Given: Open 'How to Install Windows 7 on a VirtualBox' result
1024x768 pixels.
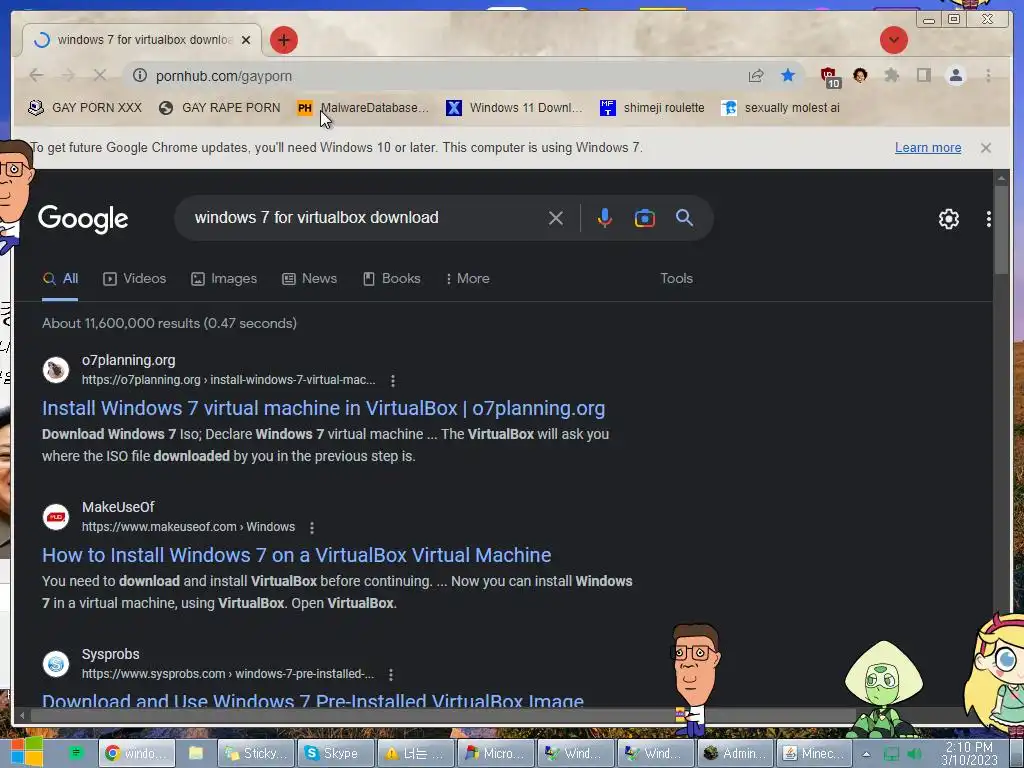Looking at the screenshot, I should pos(296,555).
